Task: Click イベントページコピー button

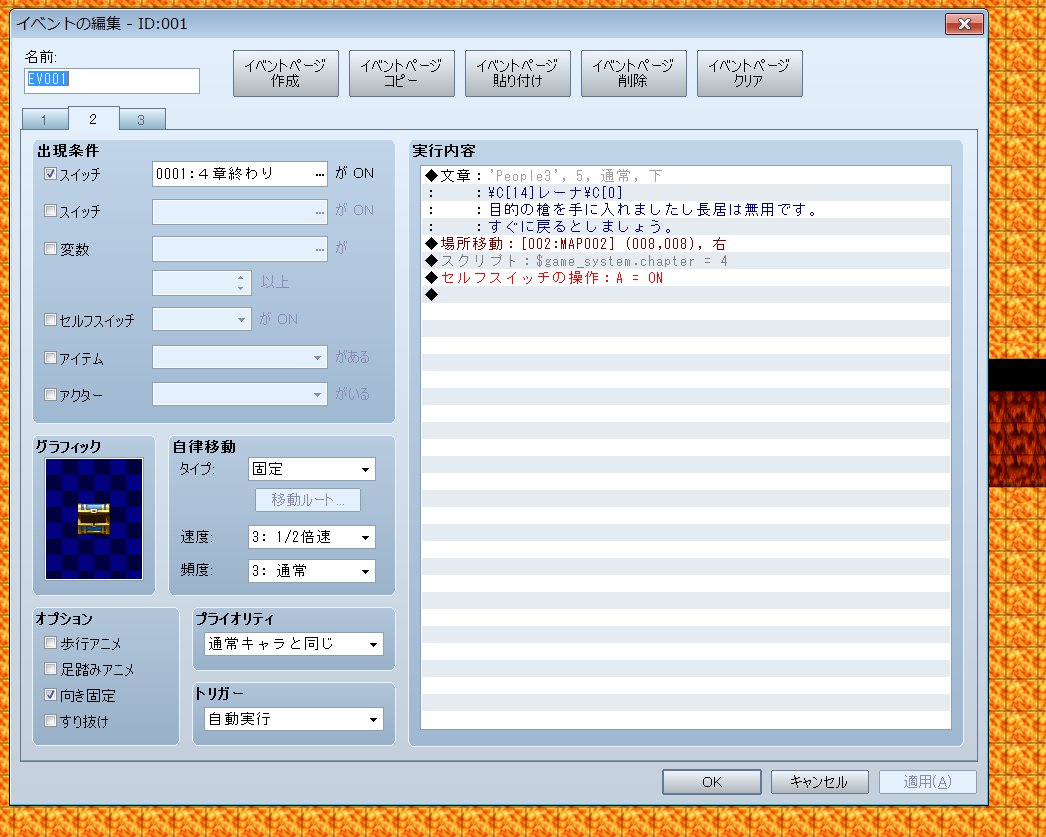Action: point(401,74)
